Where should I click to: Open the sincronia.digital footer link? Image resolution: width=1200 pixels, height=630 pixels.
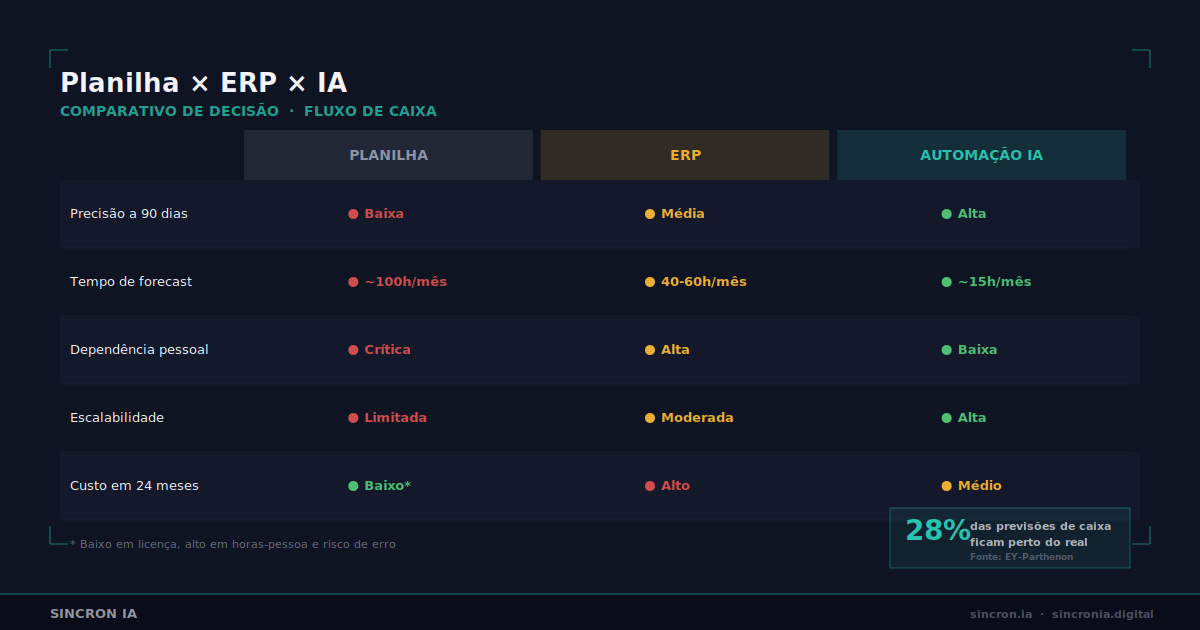pyautogui.click(x=1103, y=614)
